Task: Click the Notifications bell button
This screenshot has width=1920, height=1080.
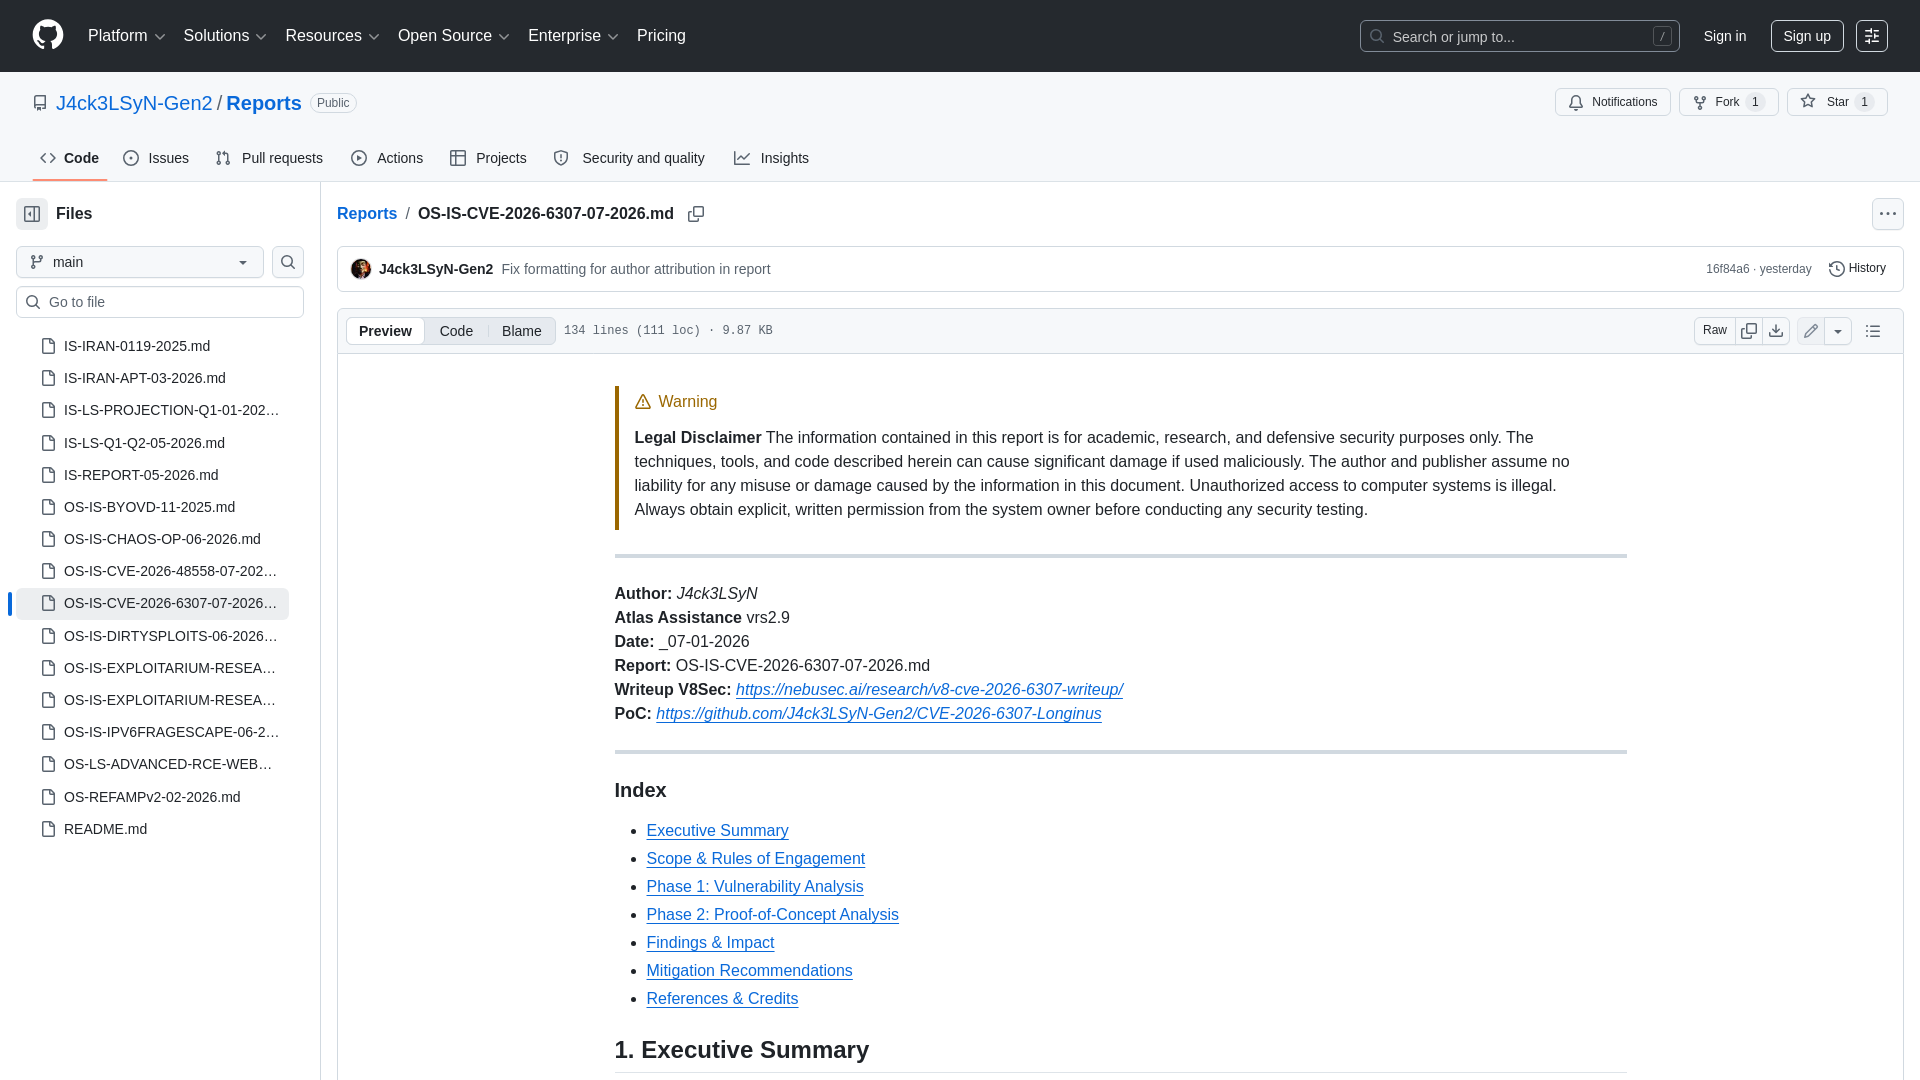Action: tap(1612, 102)
